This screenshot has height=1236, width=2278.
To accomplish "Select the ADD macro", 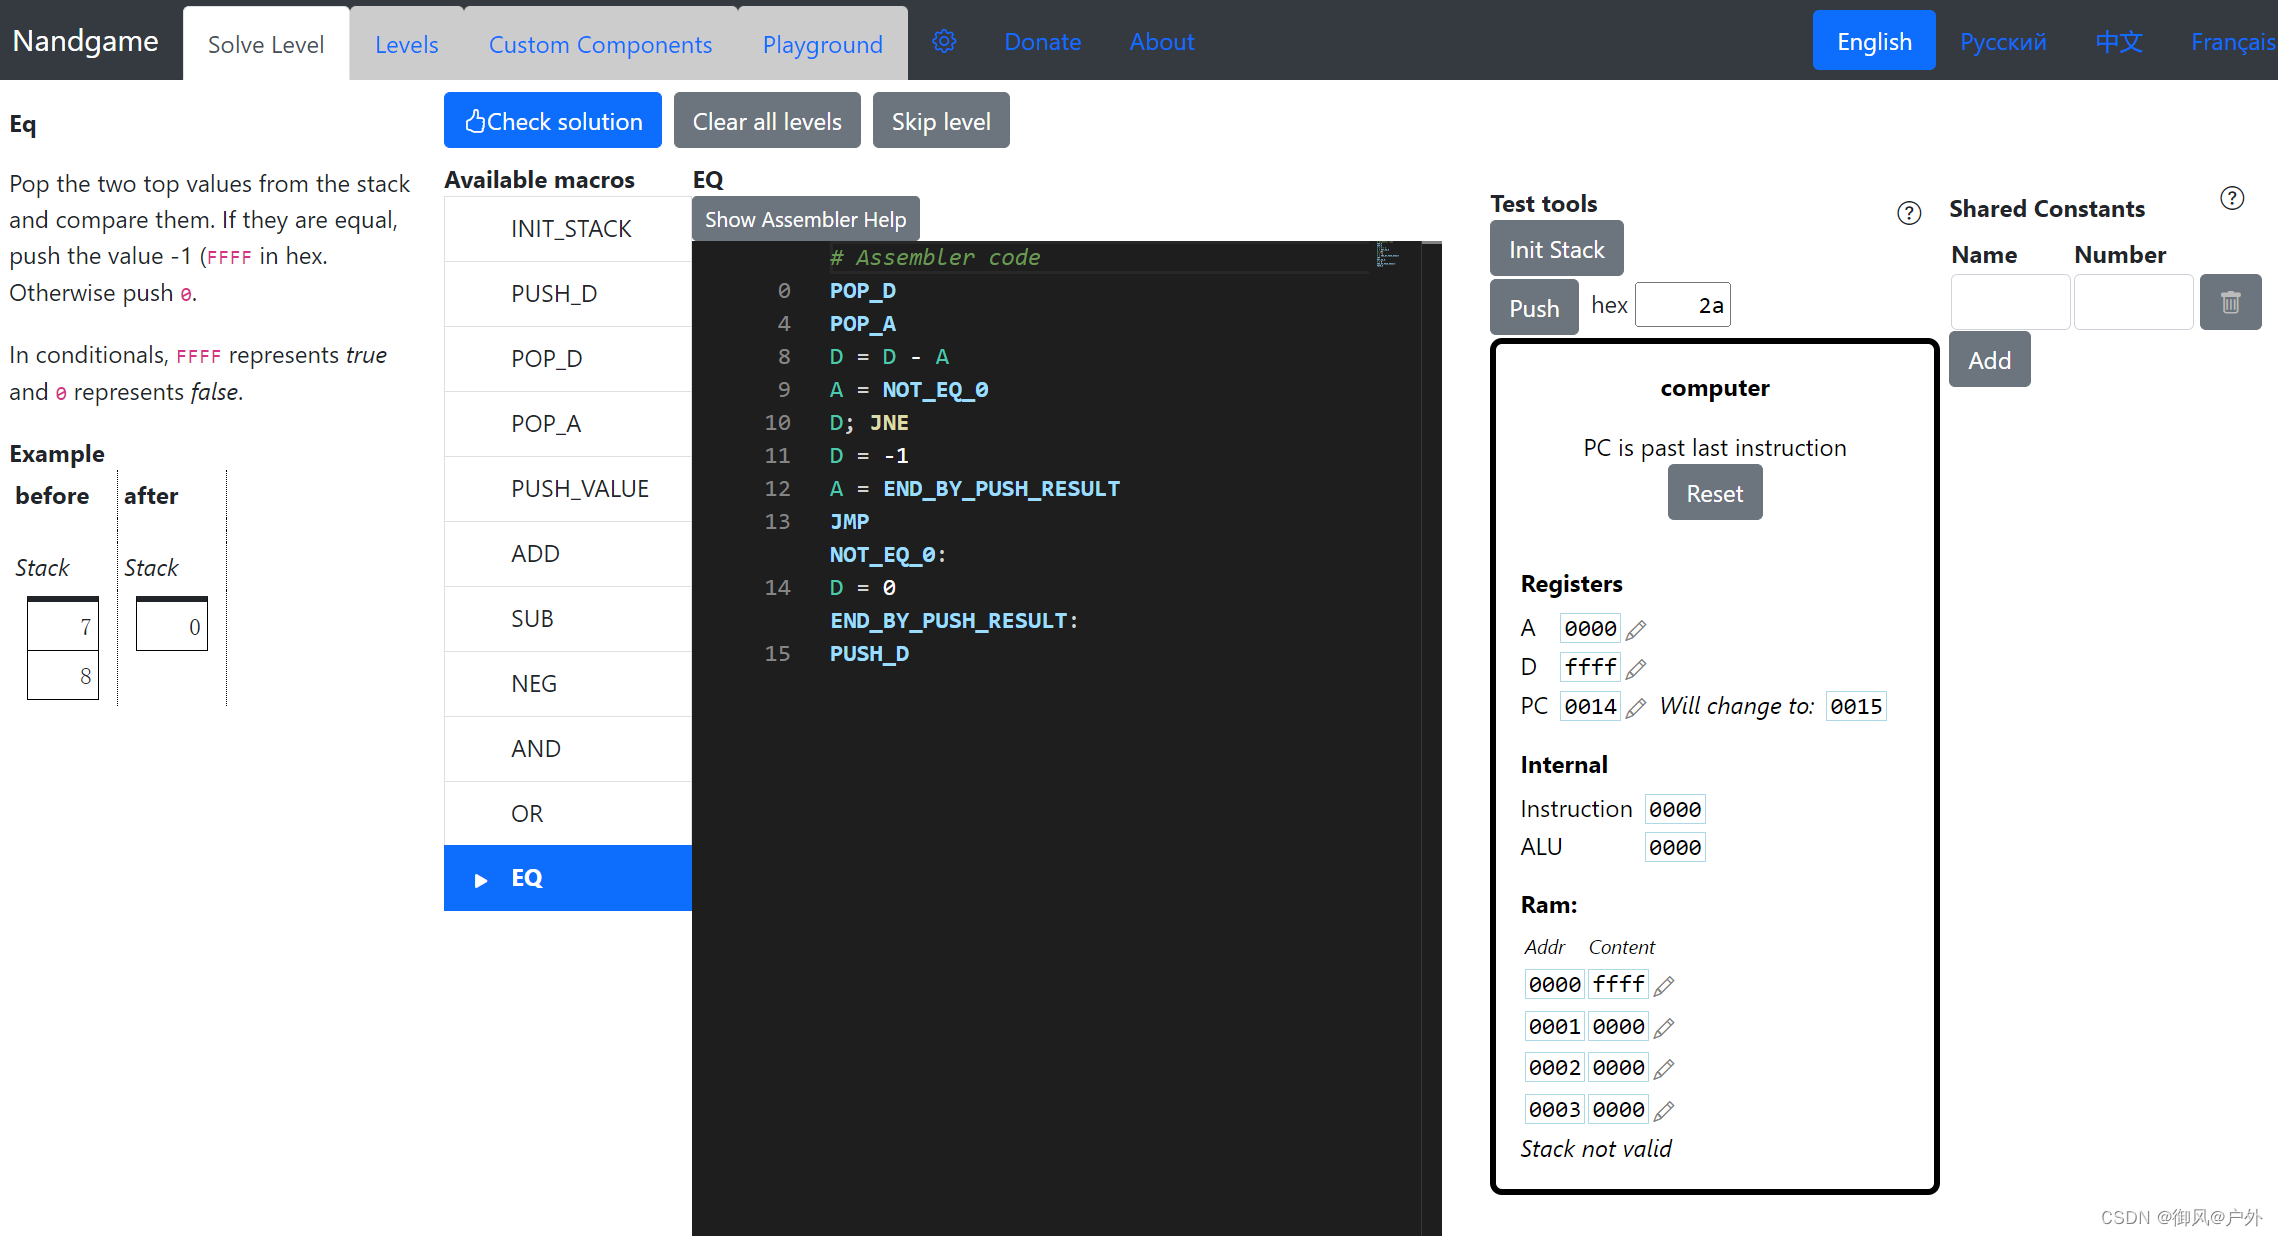I will pyautogui.click(x=568, y=554).
